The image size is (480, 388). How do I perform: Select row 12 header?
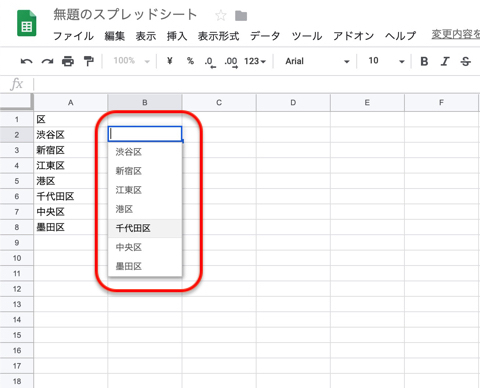coord(17,289)
